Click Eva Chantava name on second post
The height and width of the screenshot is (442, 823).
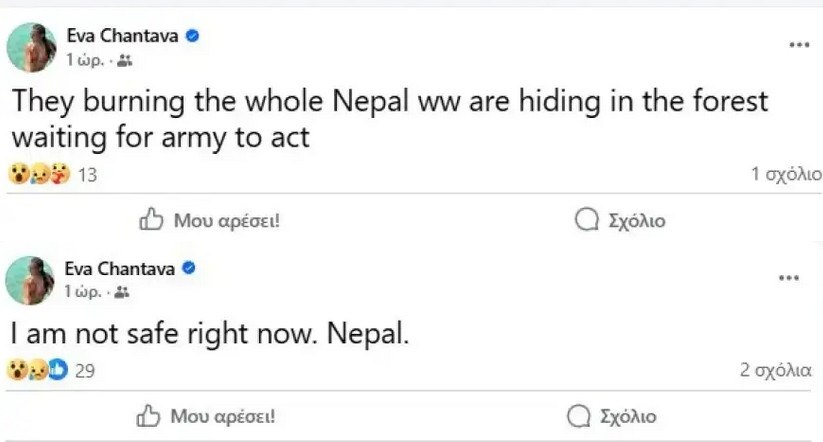pos(119,269)
